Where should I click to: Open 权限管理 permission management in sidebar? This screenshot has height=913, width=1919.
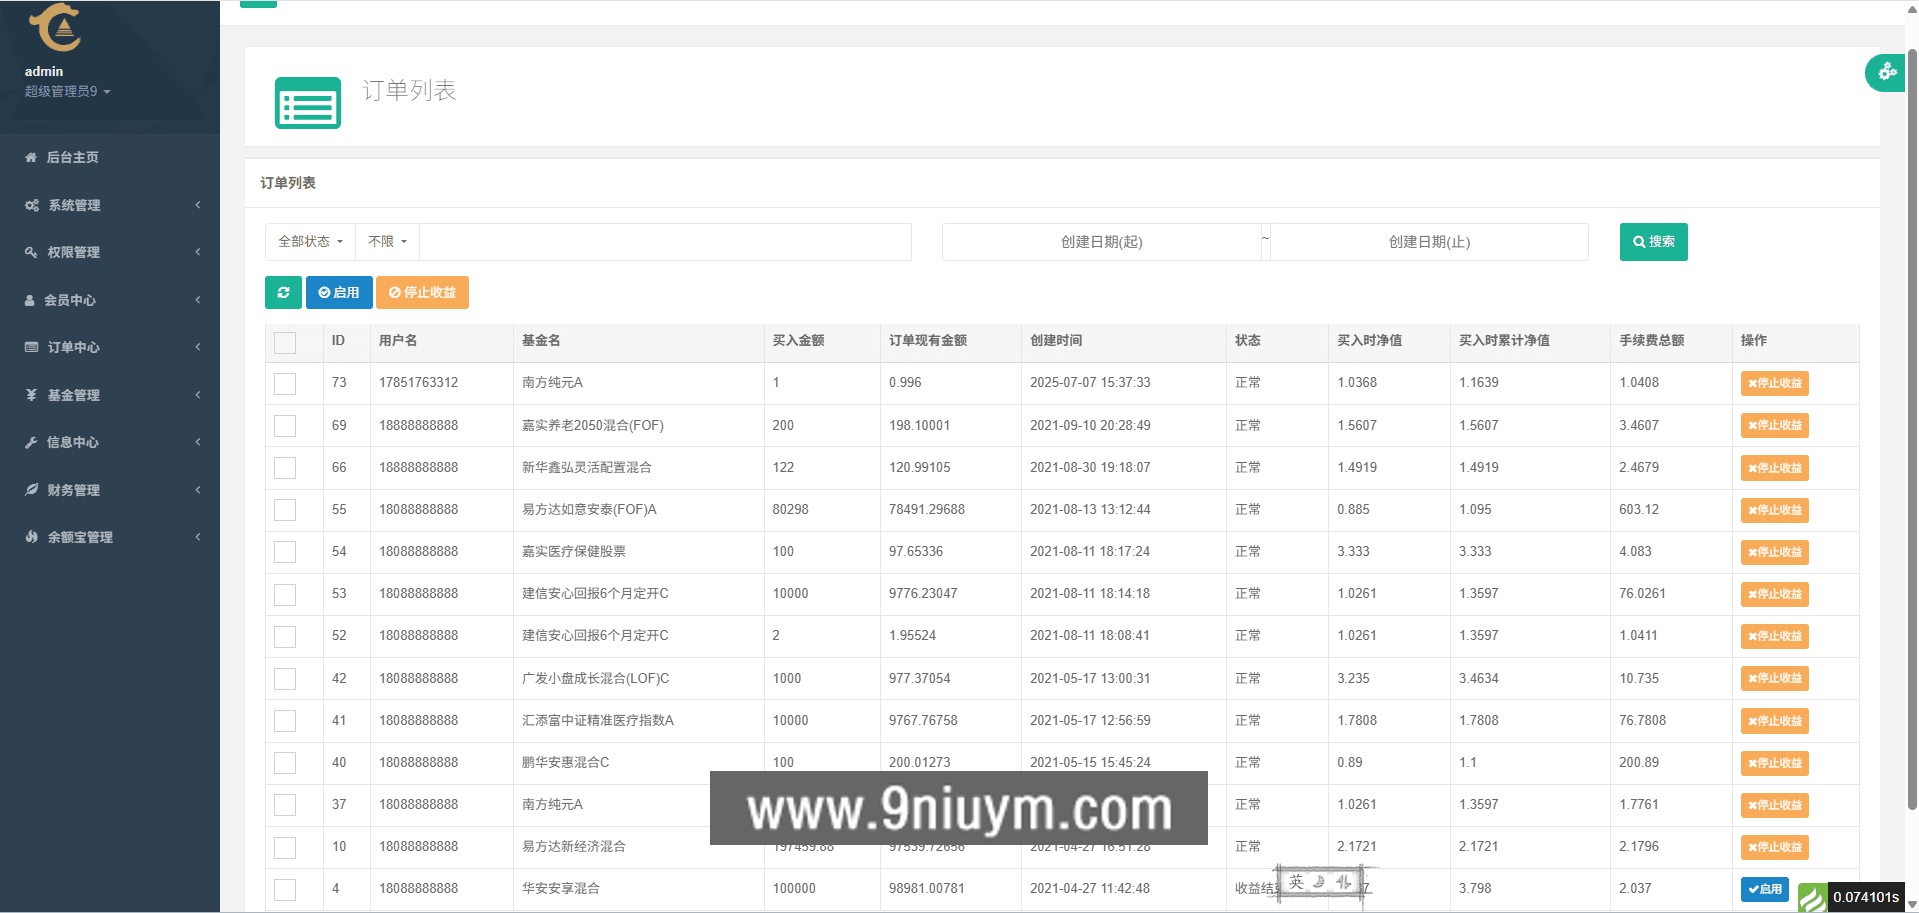point(72,252)
